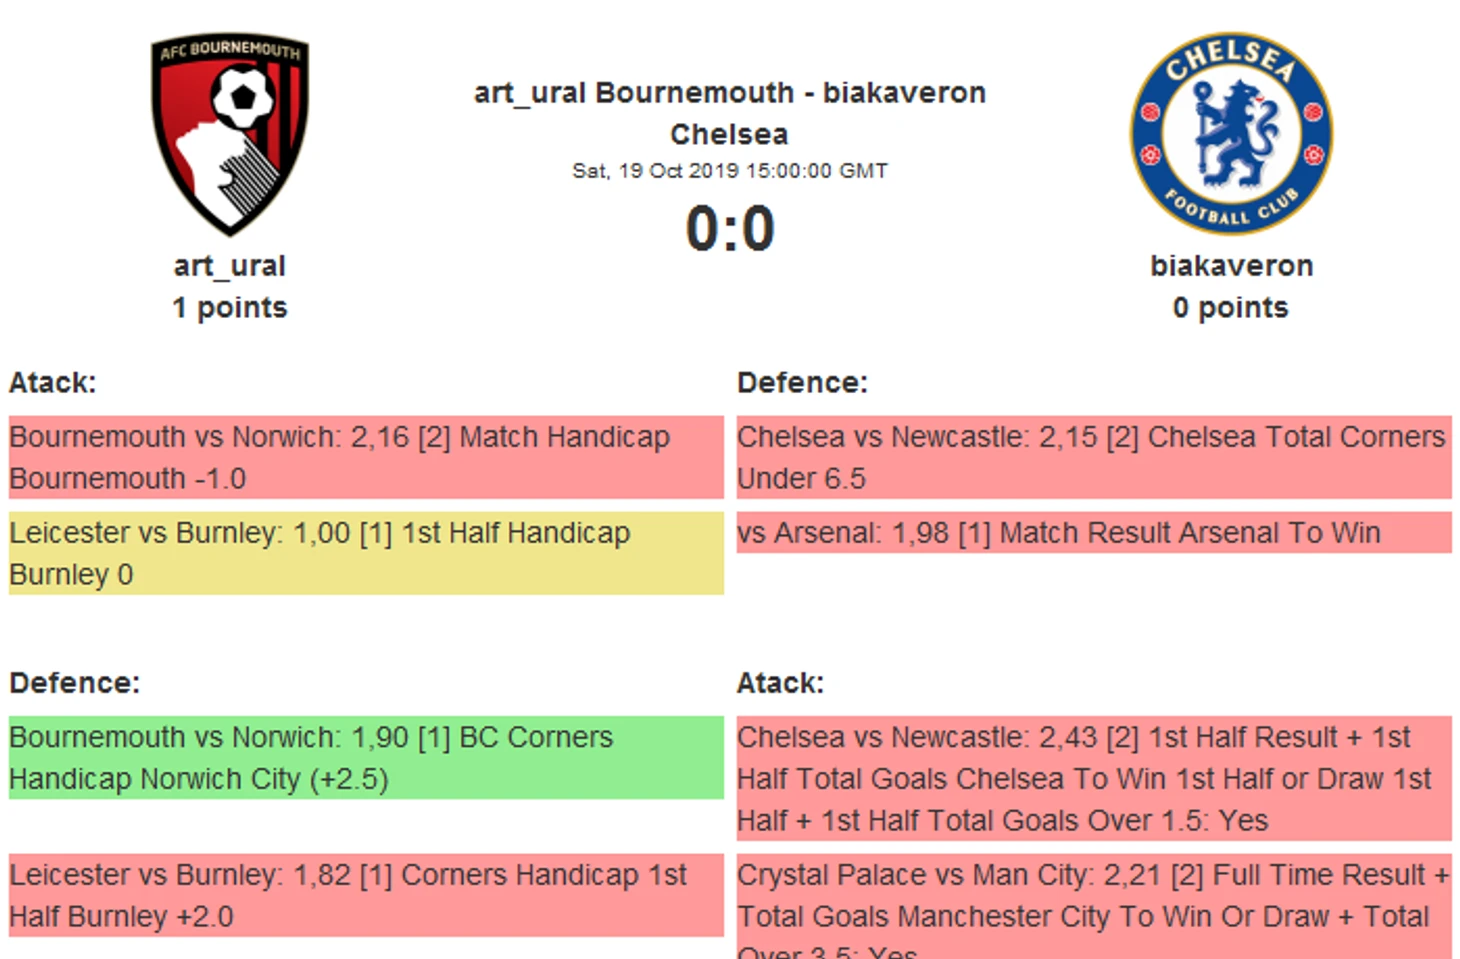Screen dimensions: 1460x959
Task: Select Crystal Palace vs Man City Full Time Result bet
Action: point(1094,906)
